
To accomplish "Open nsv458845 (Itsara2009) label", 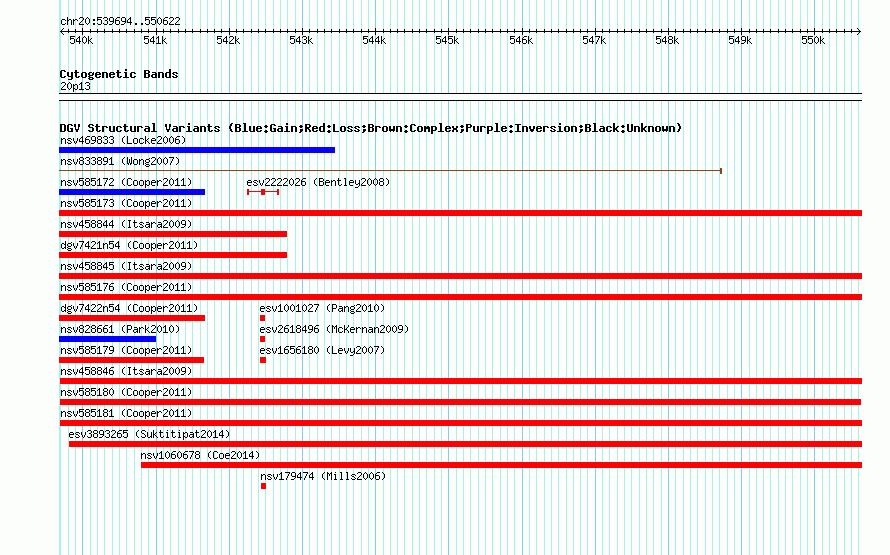I will [126, 266].
